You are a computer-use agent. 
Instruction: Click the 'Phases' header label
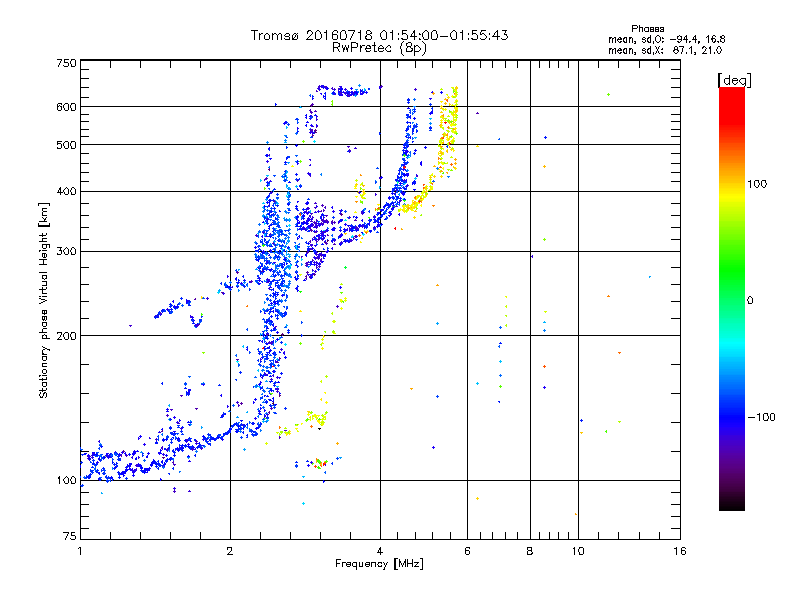pyautogui.click(x=647, y=29)
